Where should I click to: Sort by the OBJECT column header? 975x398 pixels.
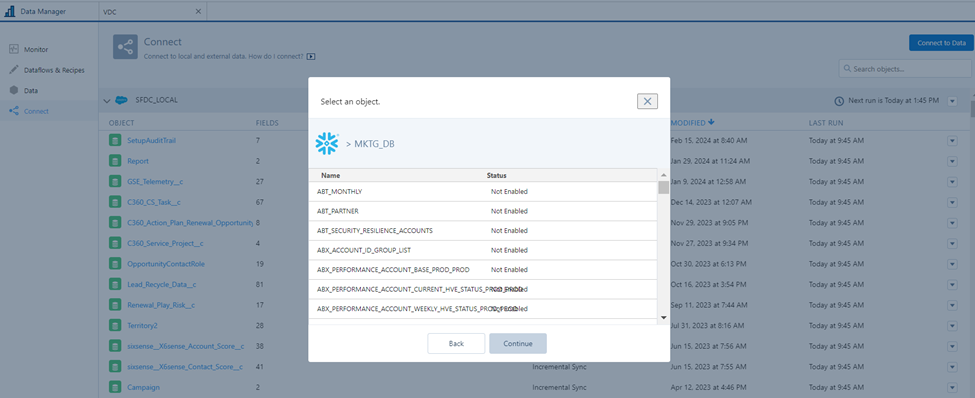[121, 123]
